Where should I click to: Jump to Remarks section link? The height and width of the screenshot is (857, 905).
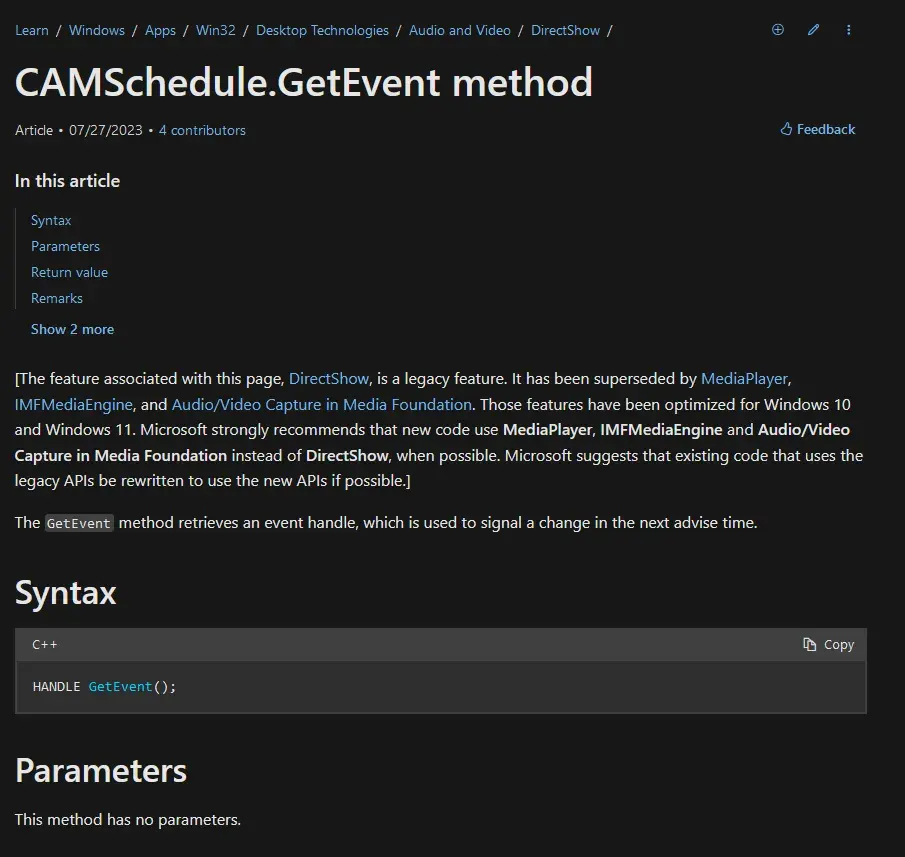point(57,298)
